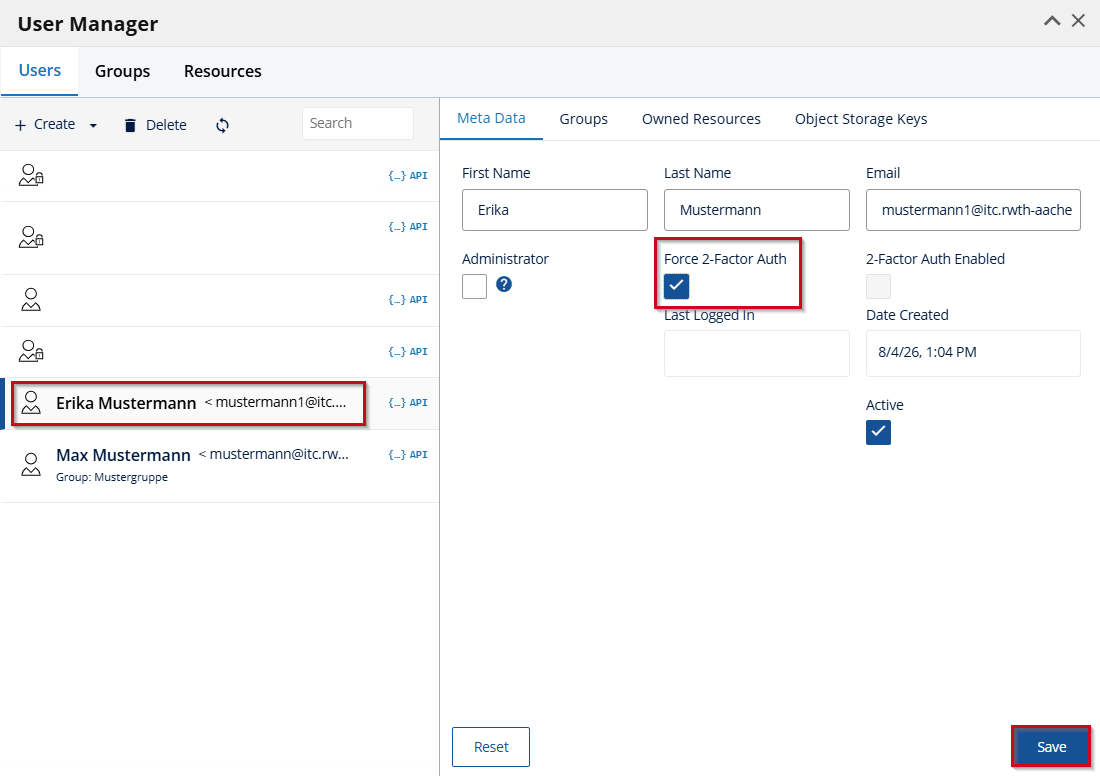Click the Delete button
This screenshot has height=776, width=1100.
point(155,125)
